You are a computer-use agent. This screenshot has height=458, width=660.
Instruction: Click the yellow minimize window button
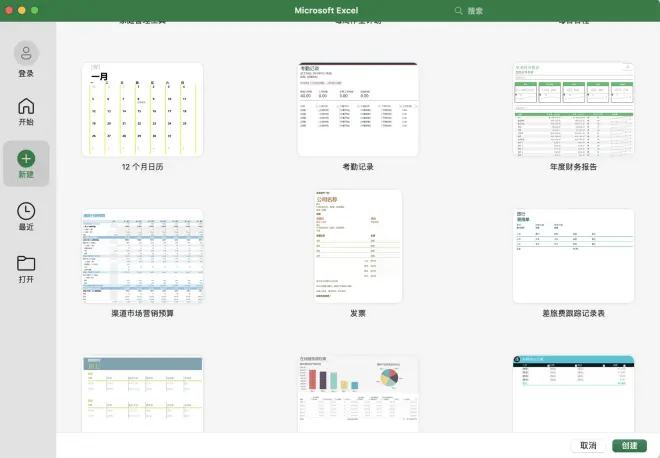pyautogui.click(x=22, y=10)
